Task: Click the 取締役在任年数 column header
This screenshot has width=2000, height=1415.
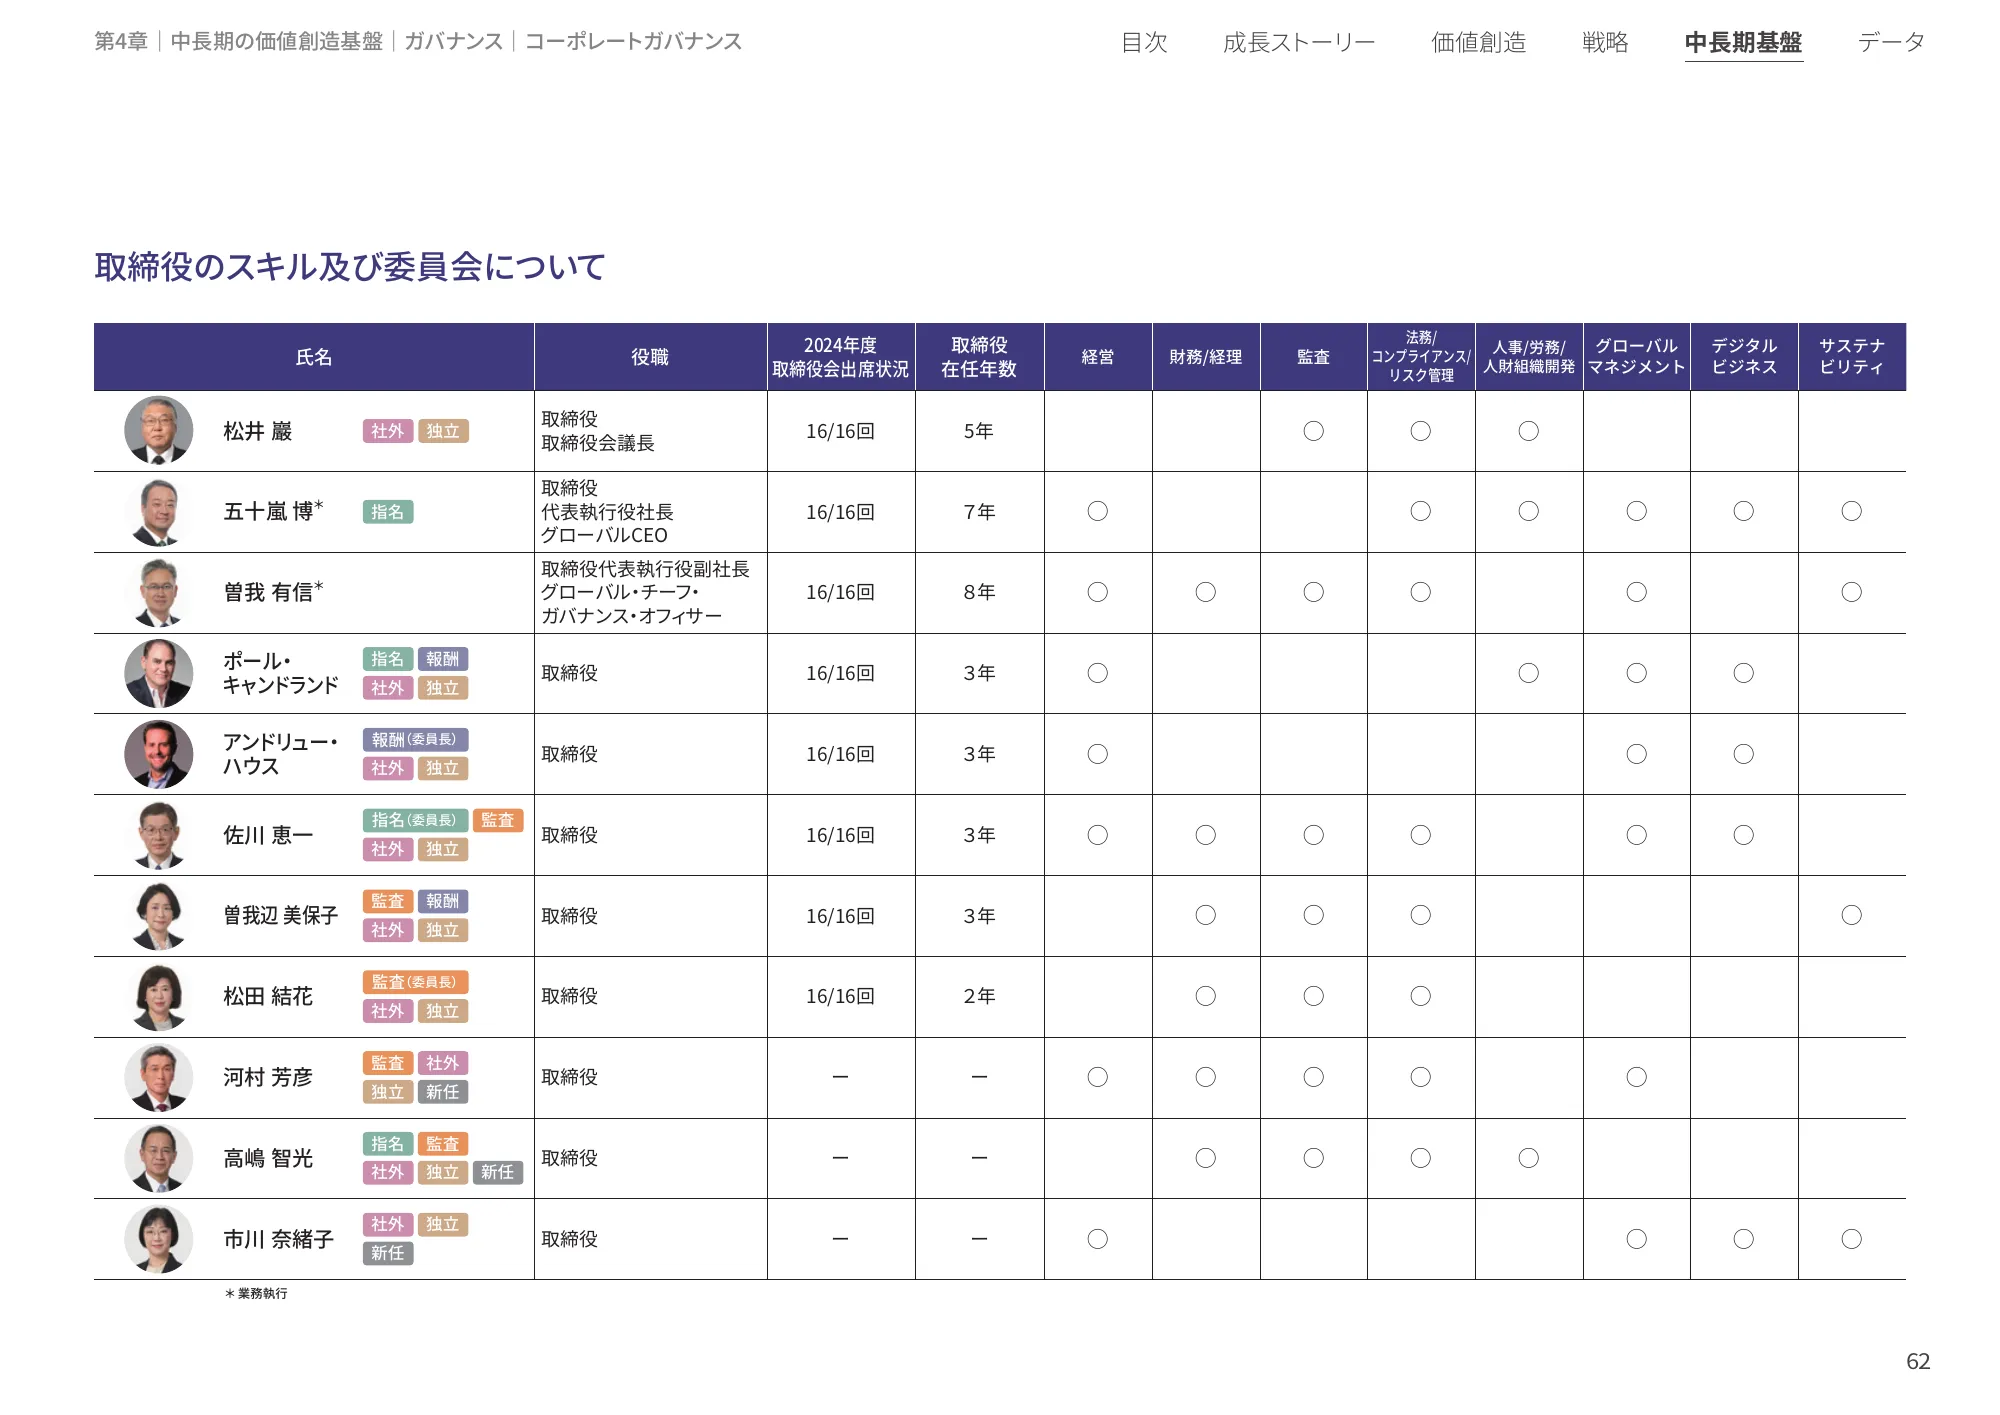Action: coord(979,357)
